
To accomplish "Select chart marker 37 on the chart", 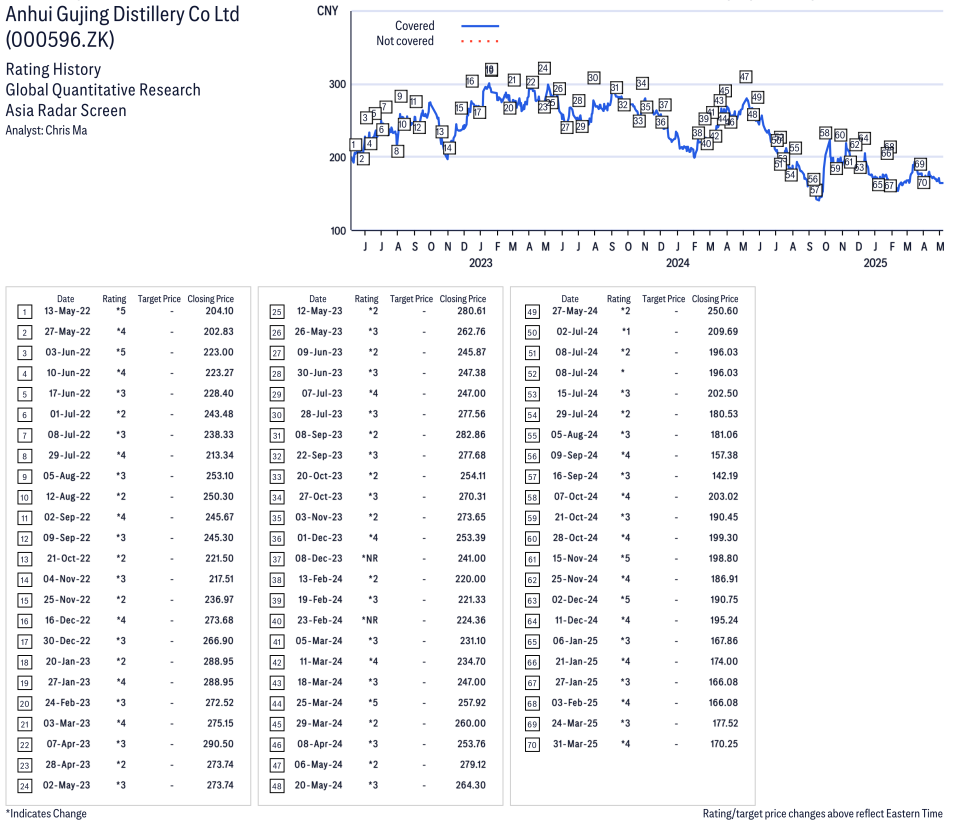I will [664, 105].
